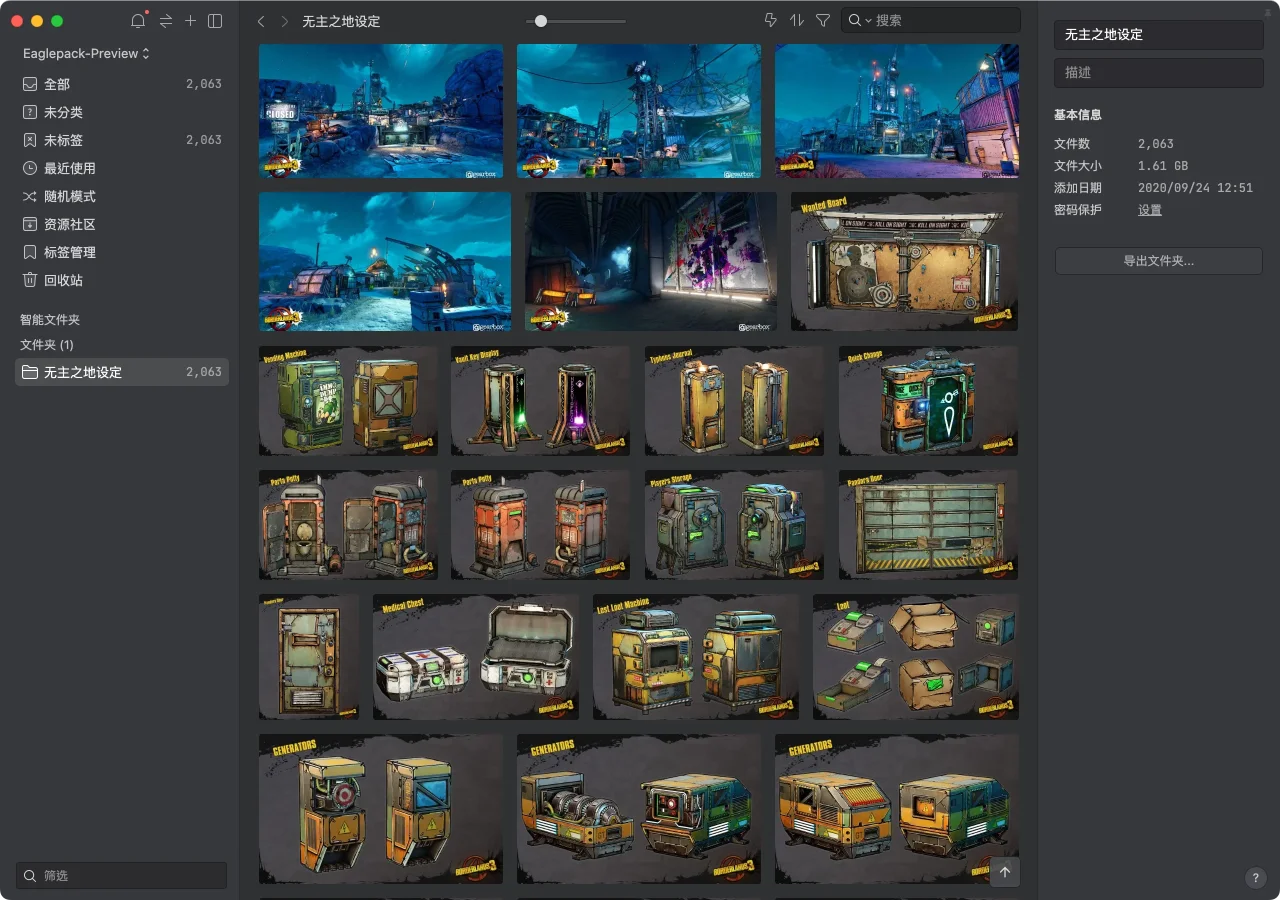Viewport: 1280px width, 900px height.
Task: Select the 无主之地设定 folder in sidebar
Action: [x=122, y=372]
